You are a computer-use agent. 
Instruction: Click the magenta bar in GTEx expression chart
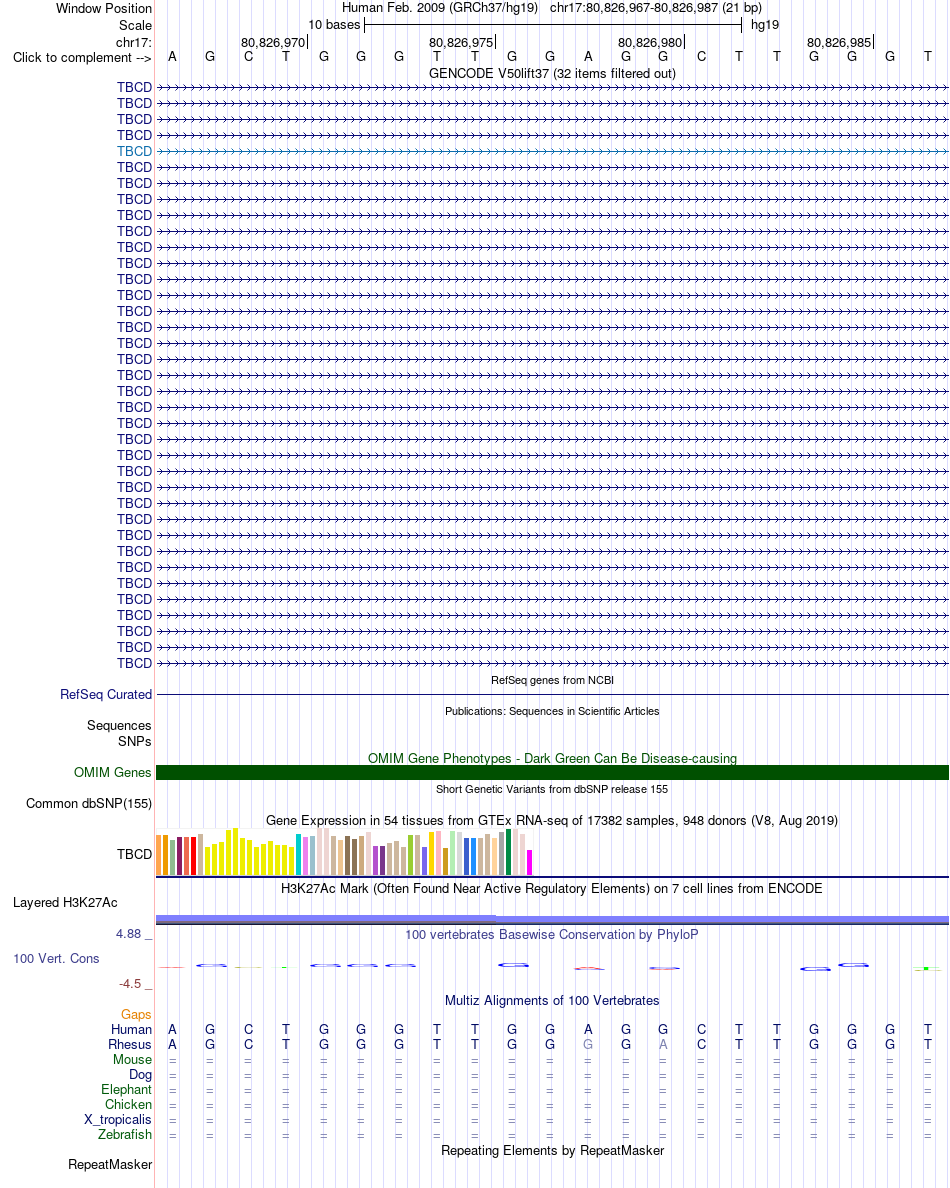pos(530,863)
